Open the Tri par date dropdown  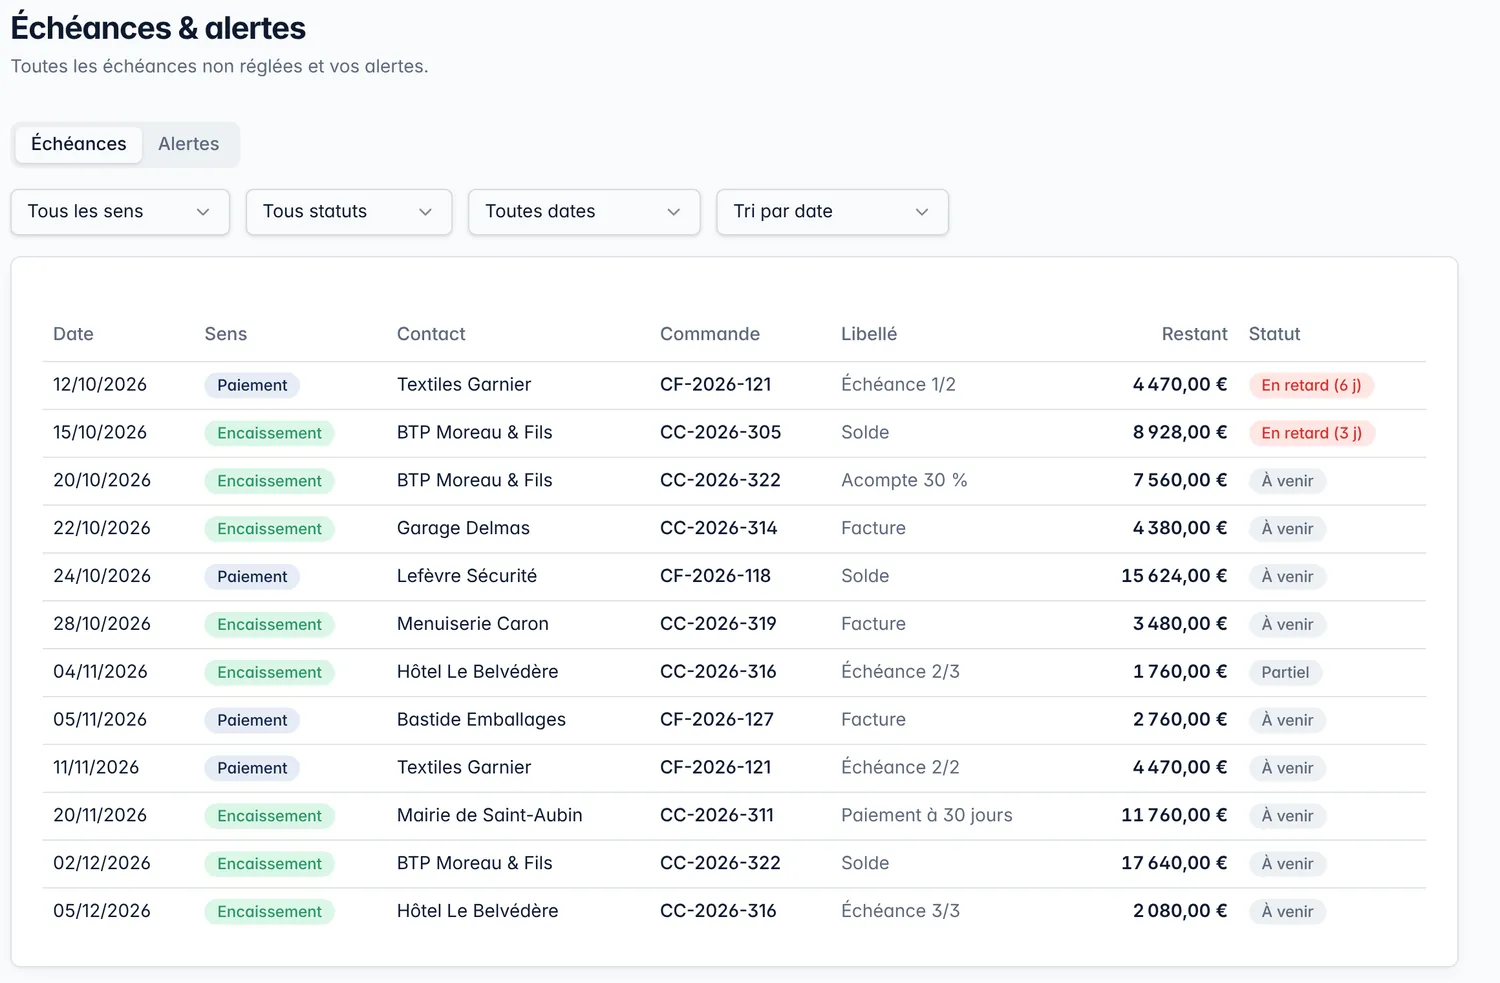coord(832,212)
